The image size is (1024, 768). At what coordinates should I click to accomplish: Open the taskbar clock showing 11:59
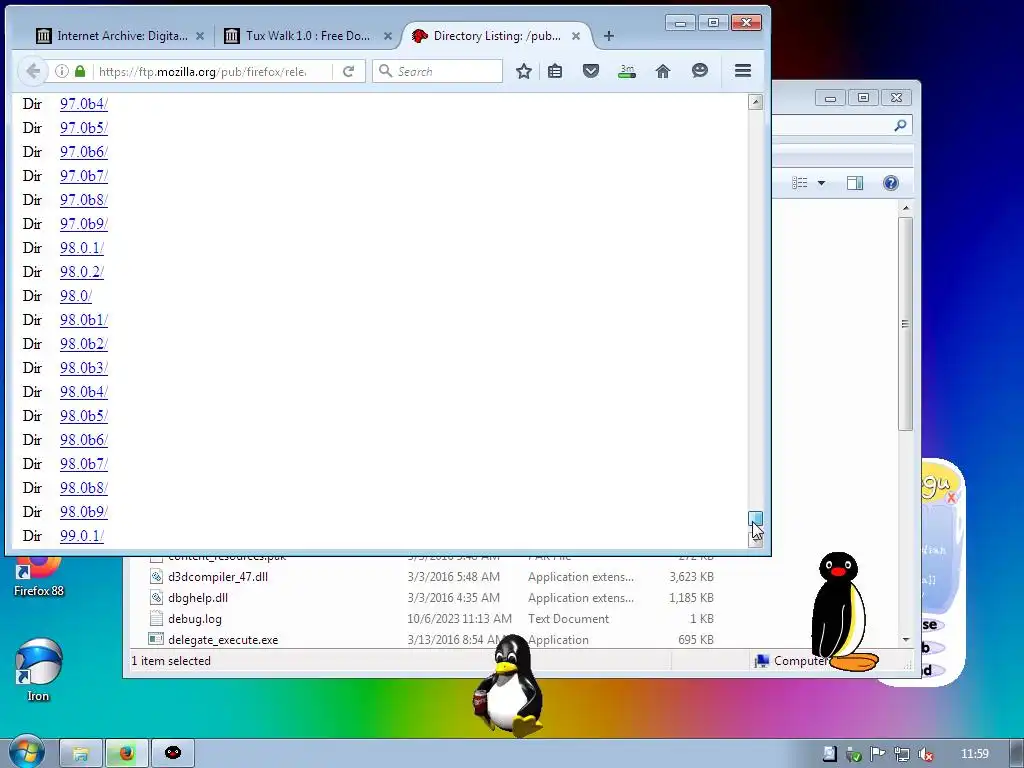(x=974, y=754)
